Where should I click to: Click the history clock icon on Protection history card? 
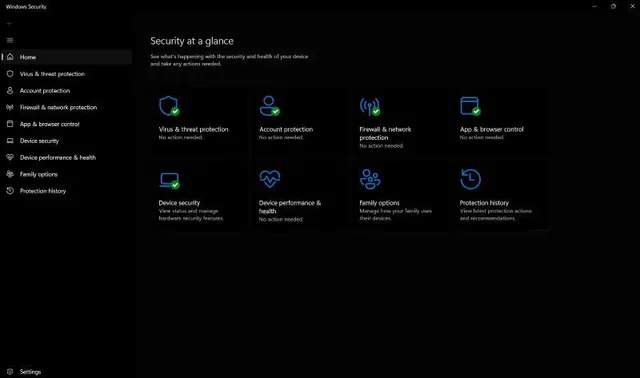pyautogui.click(x=470, y=179)
